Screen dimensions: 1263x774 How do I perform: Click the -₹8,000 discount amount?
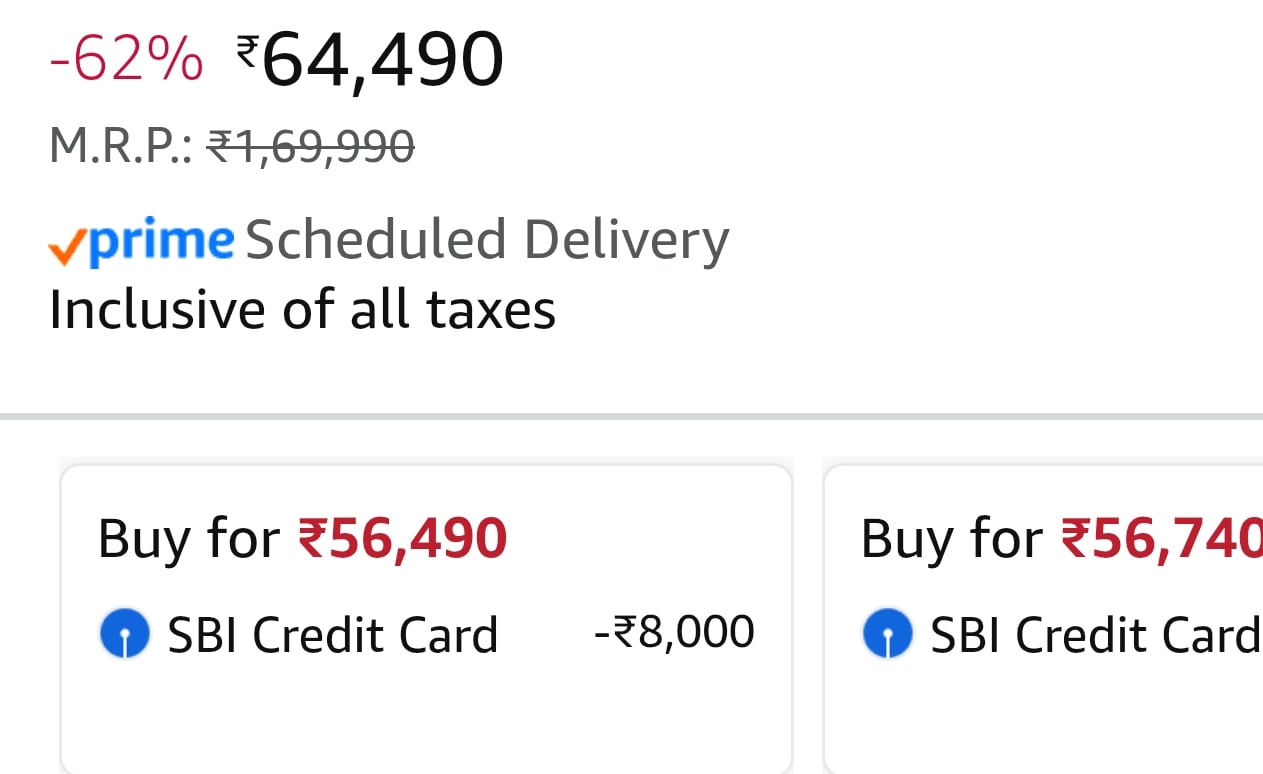[674, 632]
